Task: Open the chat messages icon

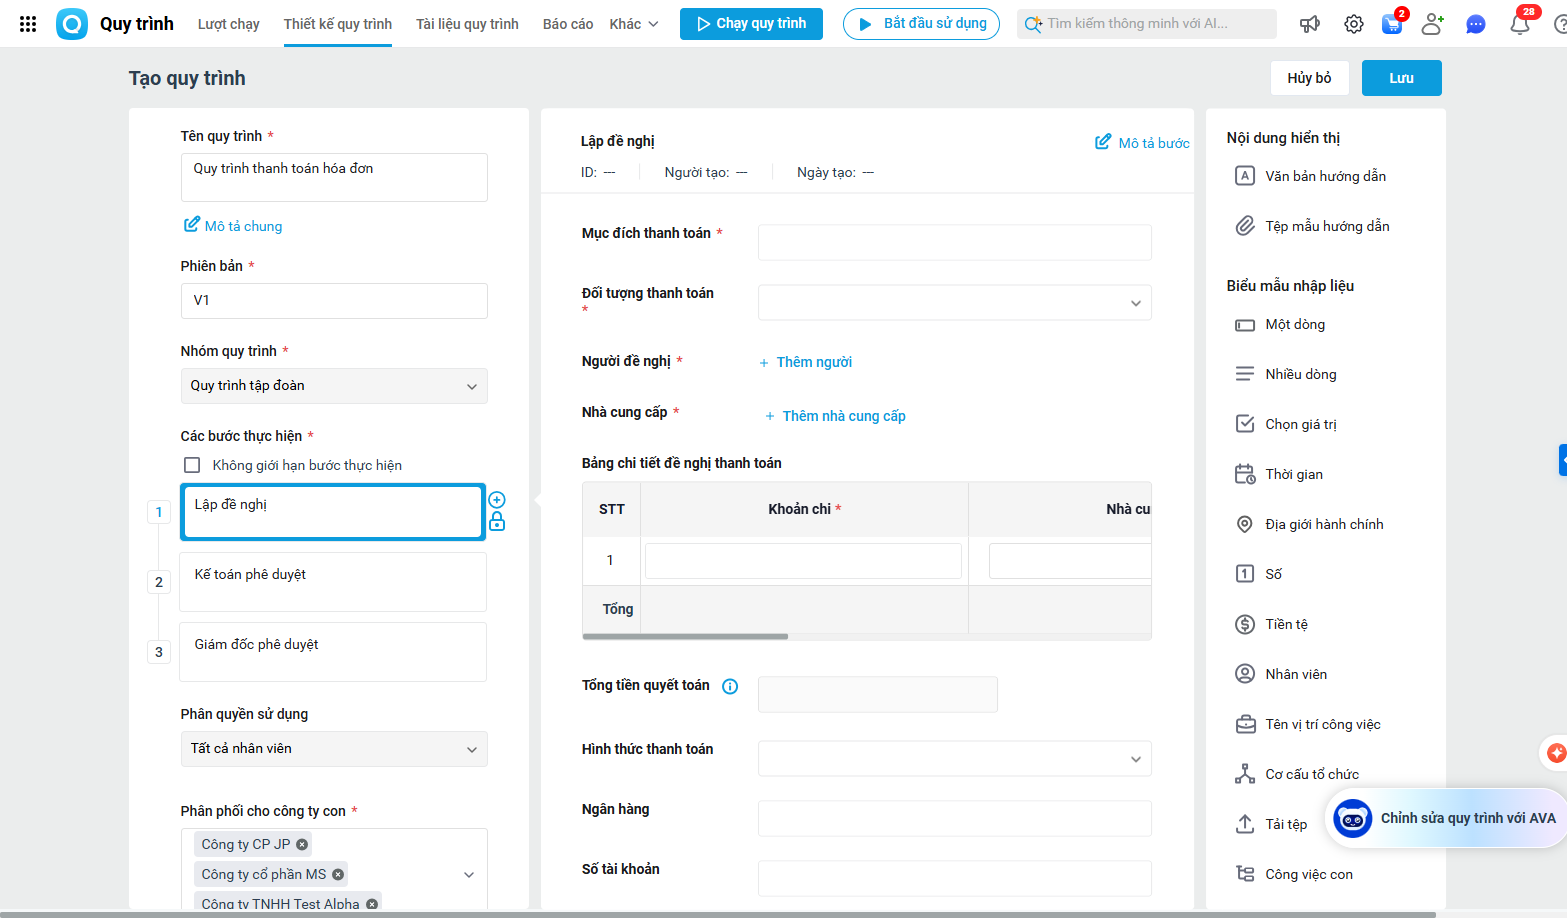Action: click(1475, 24)
